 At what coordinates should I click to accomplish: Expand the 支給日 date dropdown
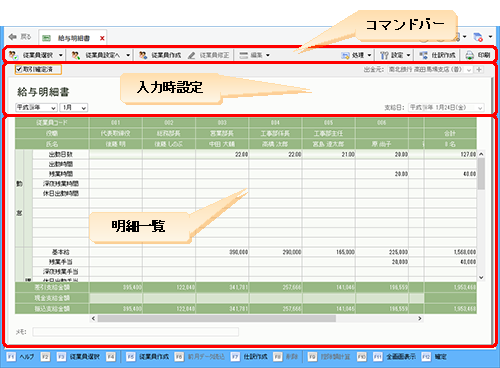(446, 108)
